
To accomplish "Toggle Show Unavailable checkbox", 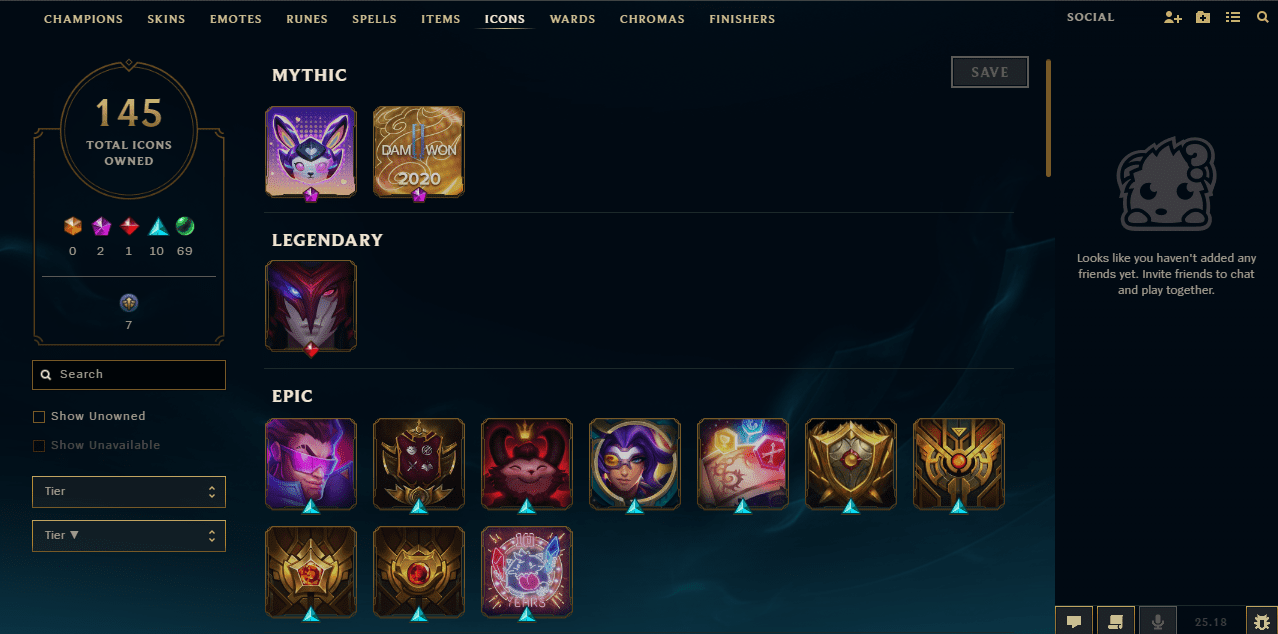I will [39, 445].
